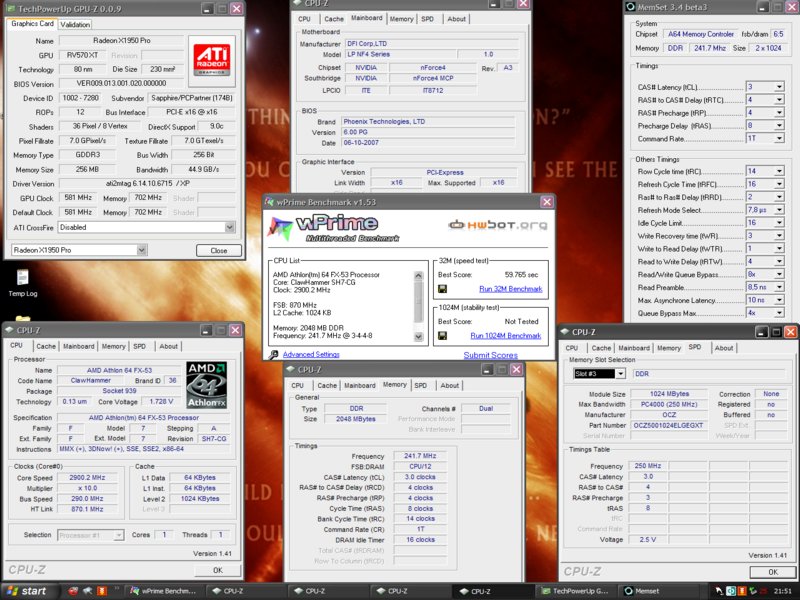Click the save icon under 1024M stability test
The image size is (800, 600).
(442, 335)
